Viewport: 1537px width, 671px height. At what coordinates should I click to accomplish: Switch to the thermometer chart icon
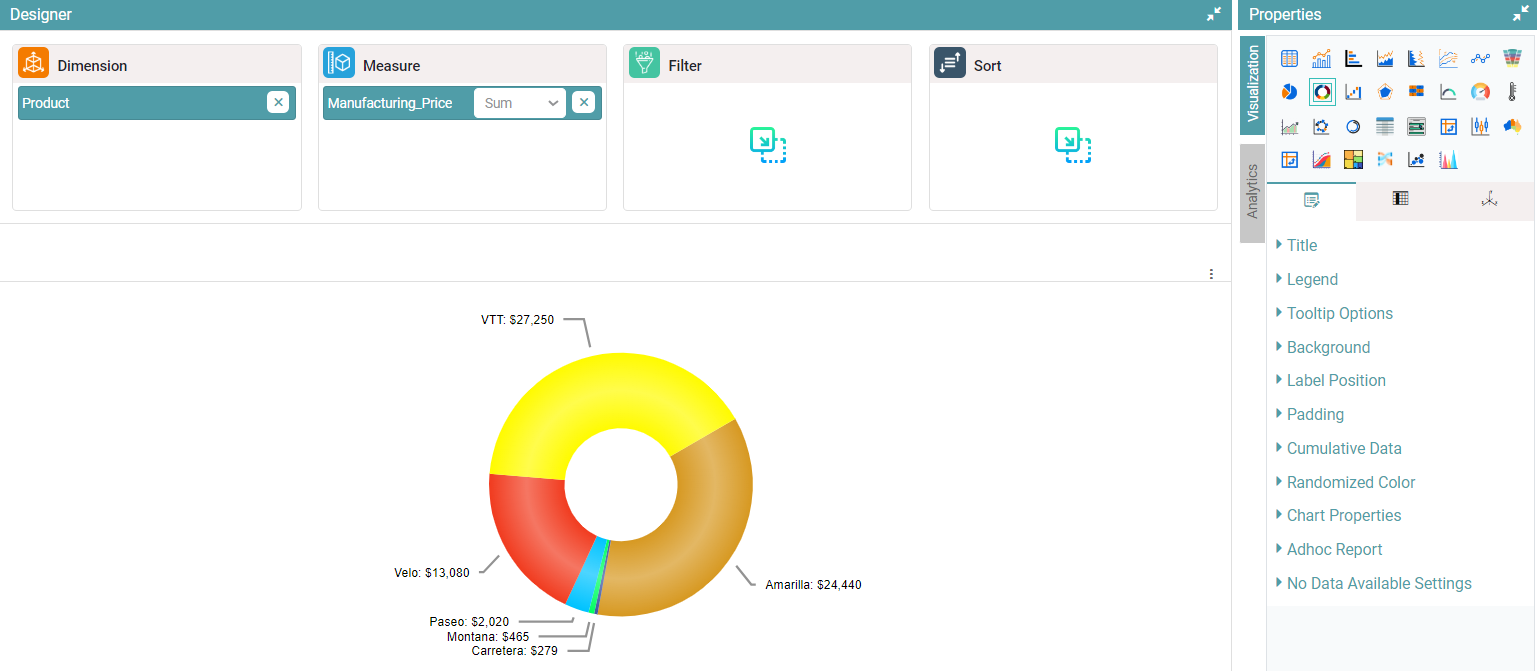click(1511, 93)
